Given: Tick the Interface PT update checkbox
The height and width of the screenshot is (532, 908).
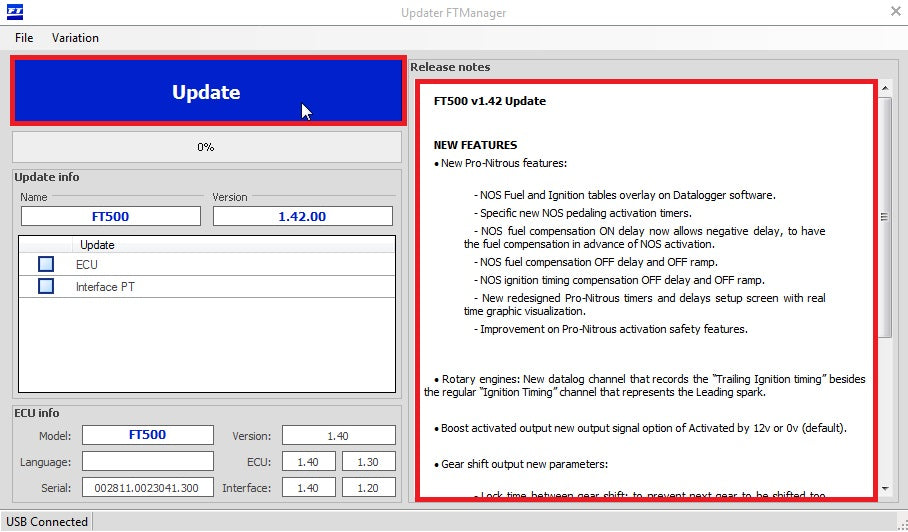Looking at the screenshot, I should click(46, 286).
